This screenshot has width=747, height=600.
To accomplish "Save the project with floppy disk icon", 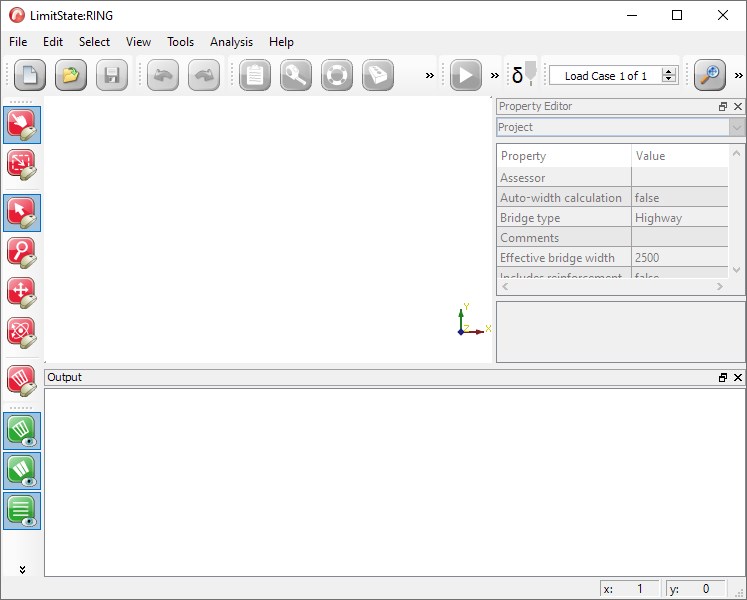I will [112, 75].
